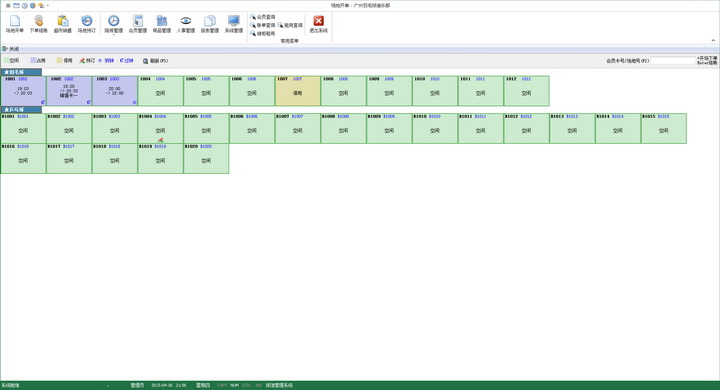Click the 关闭 close tab button
The width and height of the screenshot is (720, 390).
pos(11,49)
